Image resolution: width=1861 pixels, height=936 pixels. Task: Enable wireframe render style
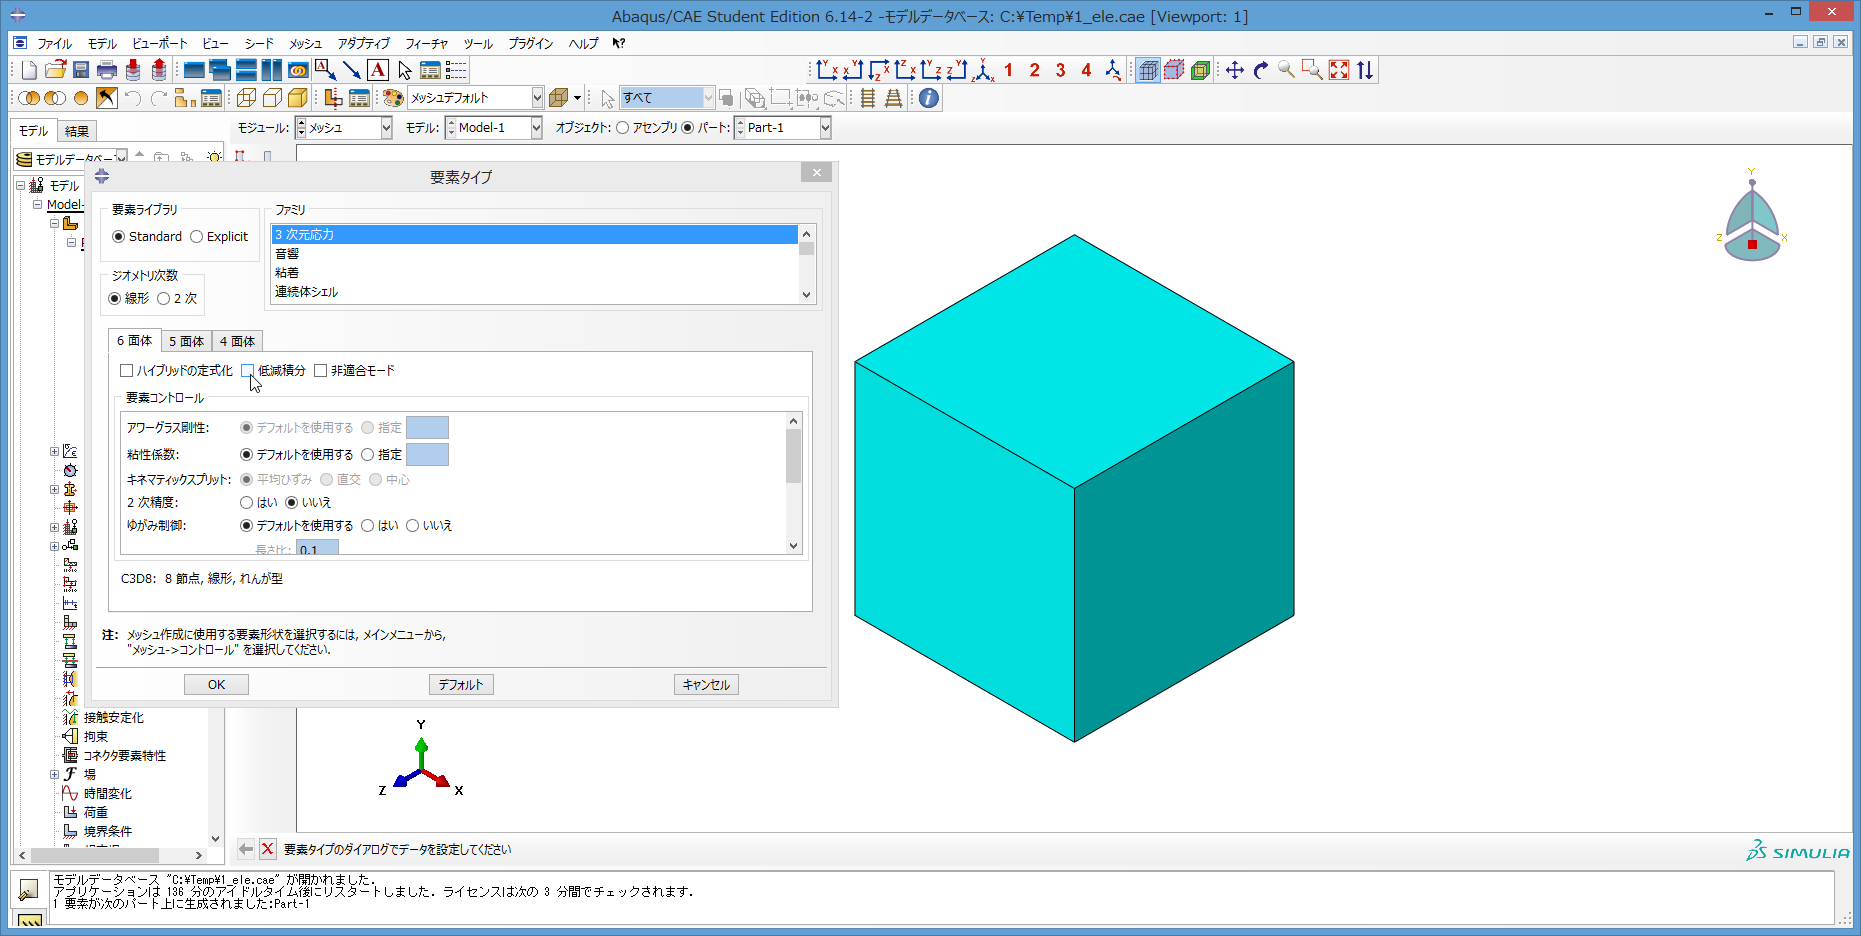246,98
